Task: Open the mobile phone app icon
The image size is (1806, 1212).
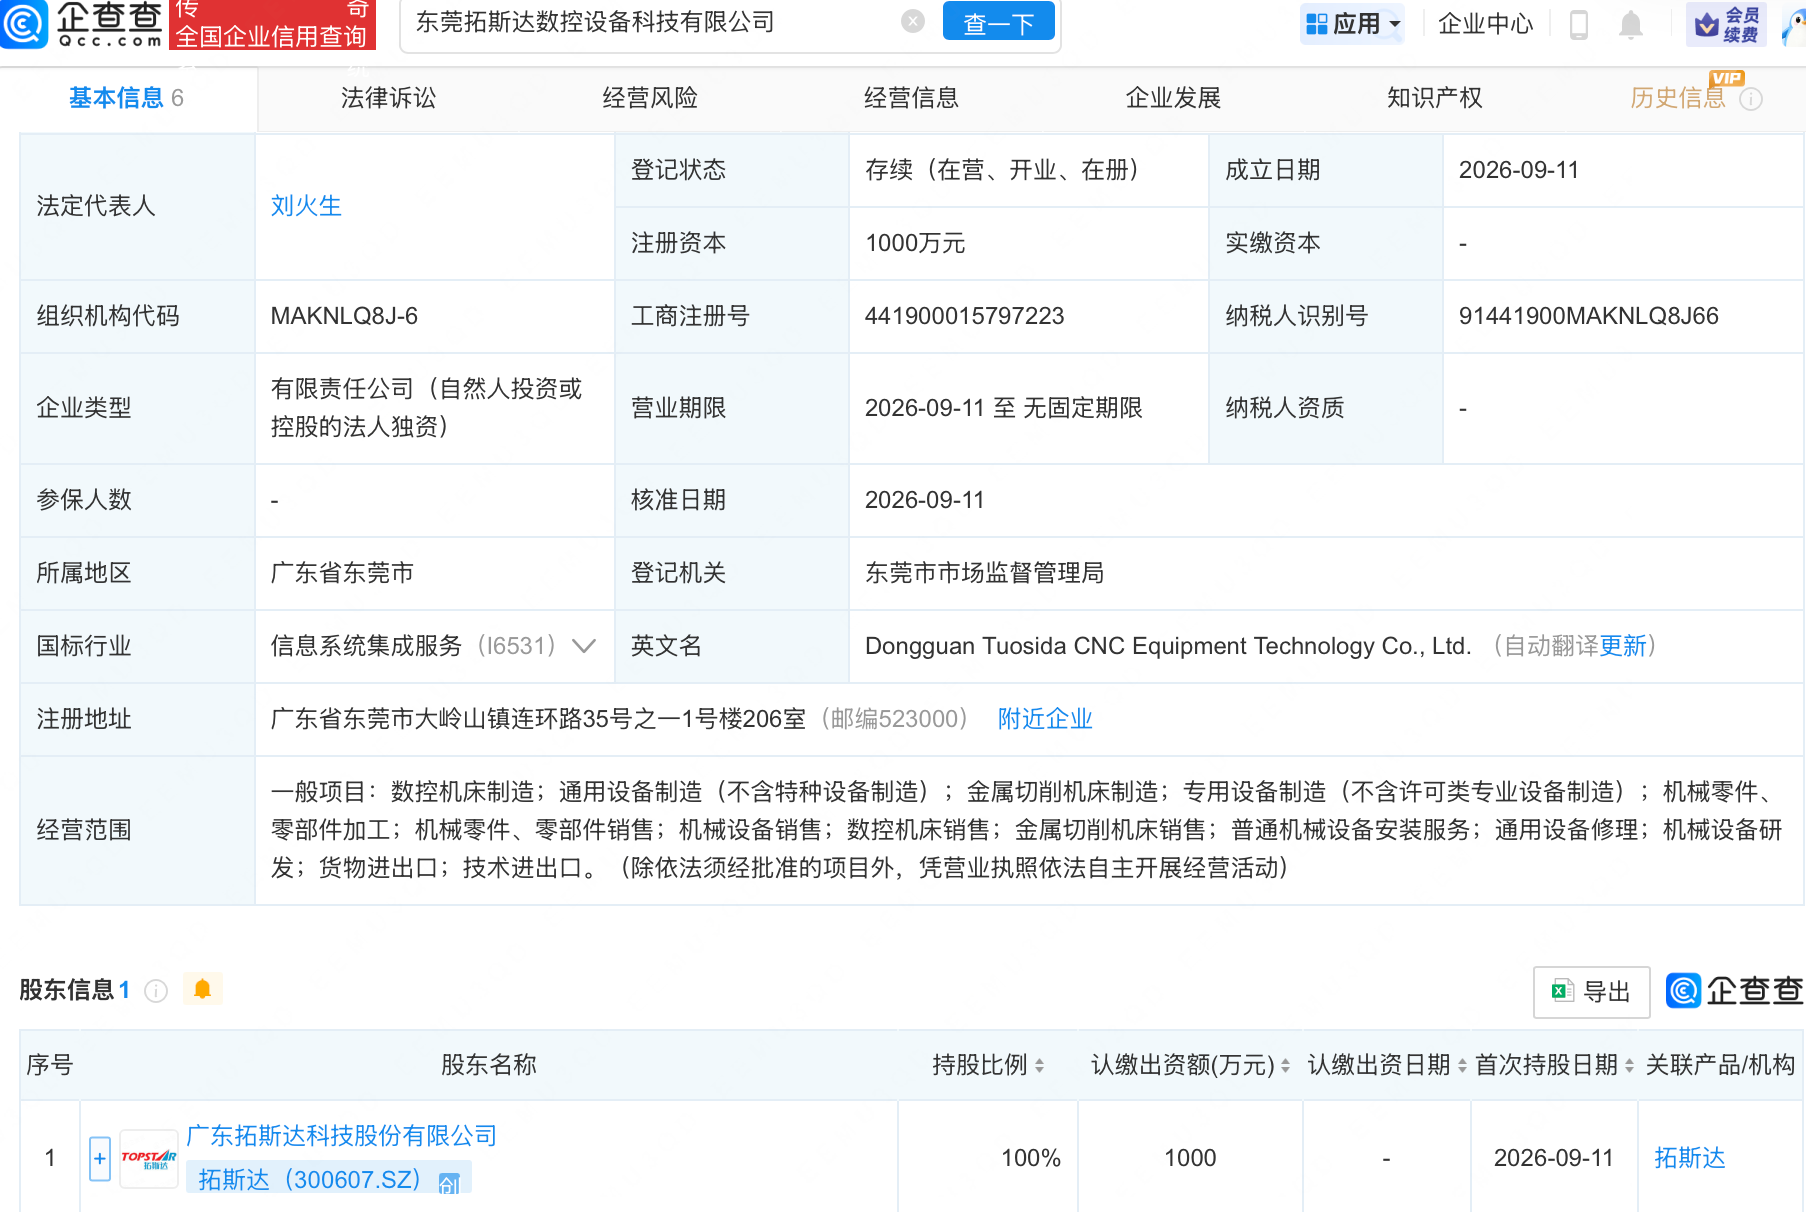Action: coord(1579,24)
